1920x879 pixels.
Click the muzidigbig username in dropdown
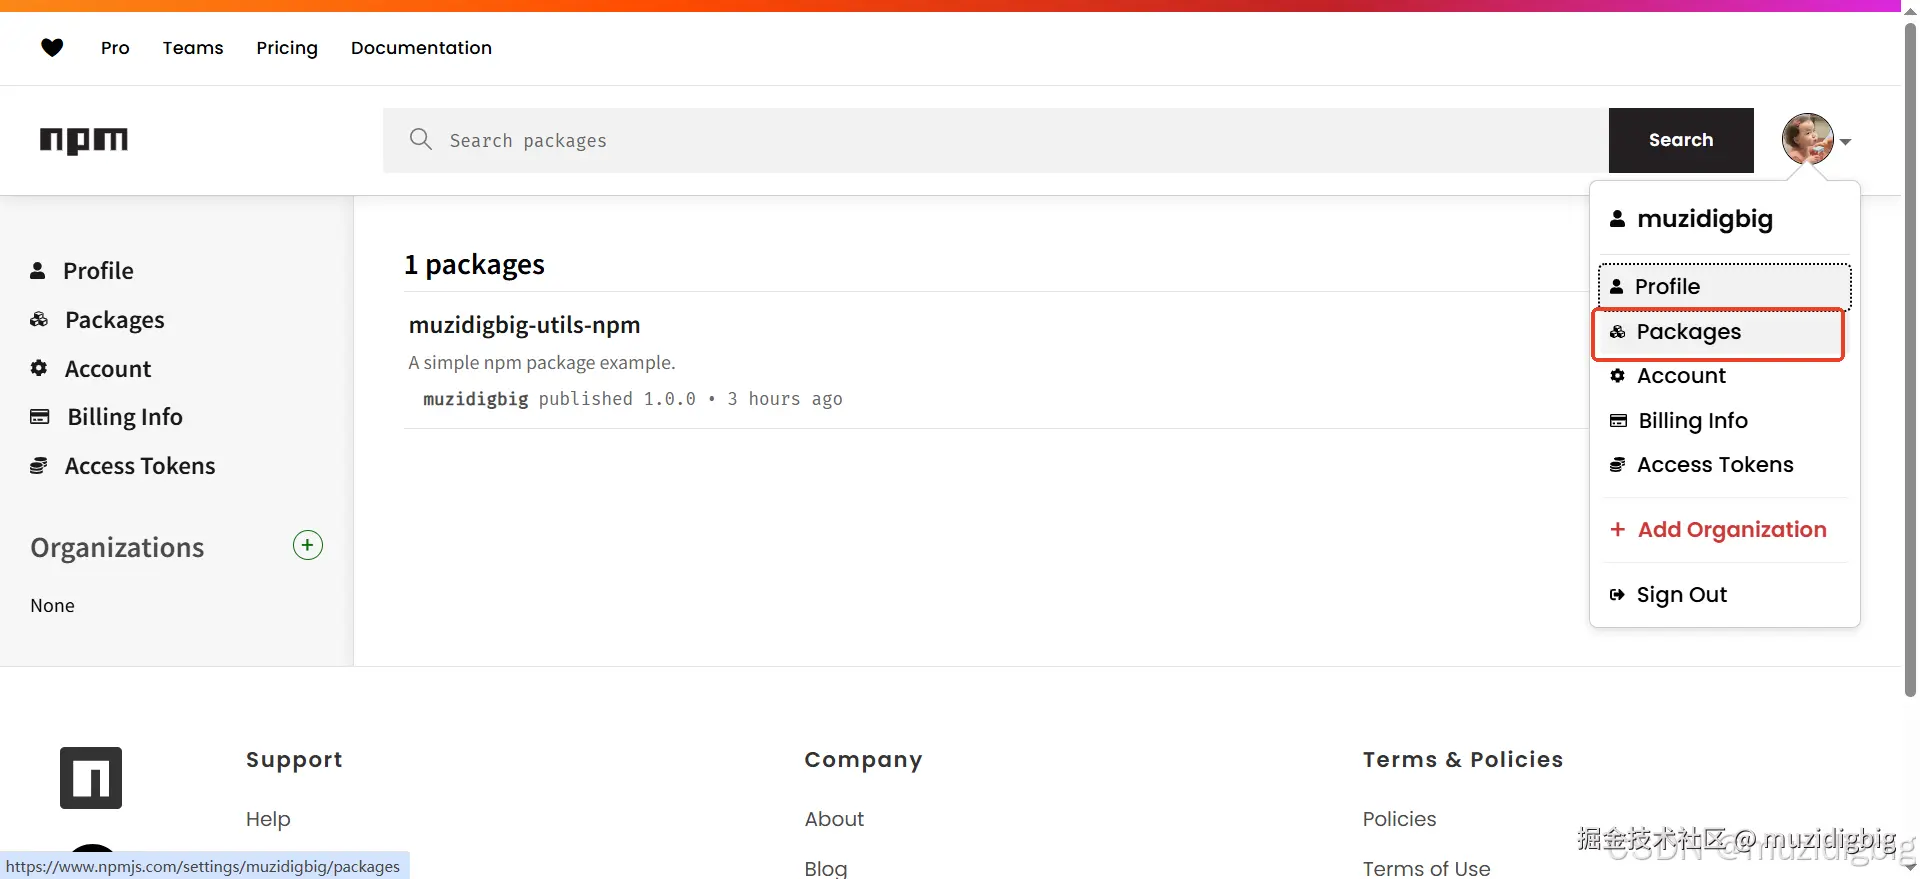pyautogui.click(x=1704, y=218)
